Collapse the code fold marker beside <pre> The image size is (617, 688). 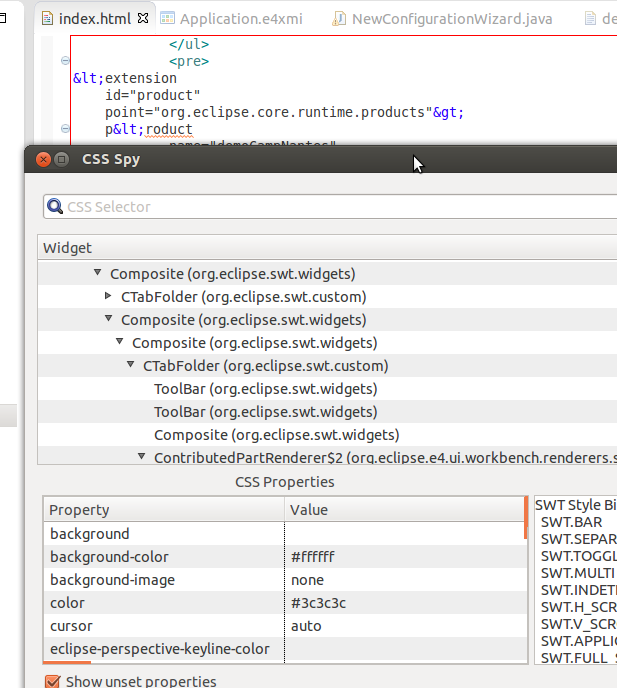click(x=65, y=61)
